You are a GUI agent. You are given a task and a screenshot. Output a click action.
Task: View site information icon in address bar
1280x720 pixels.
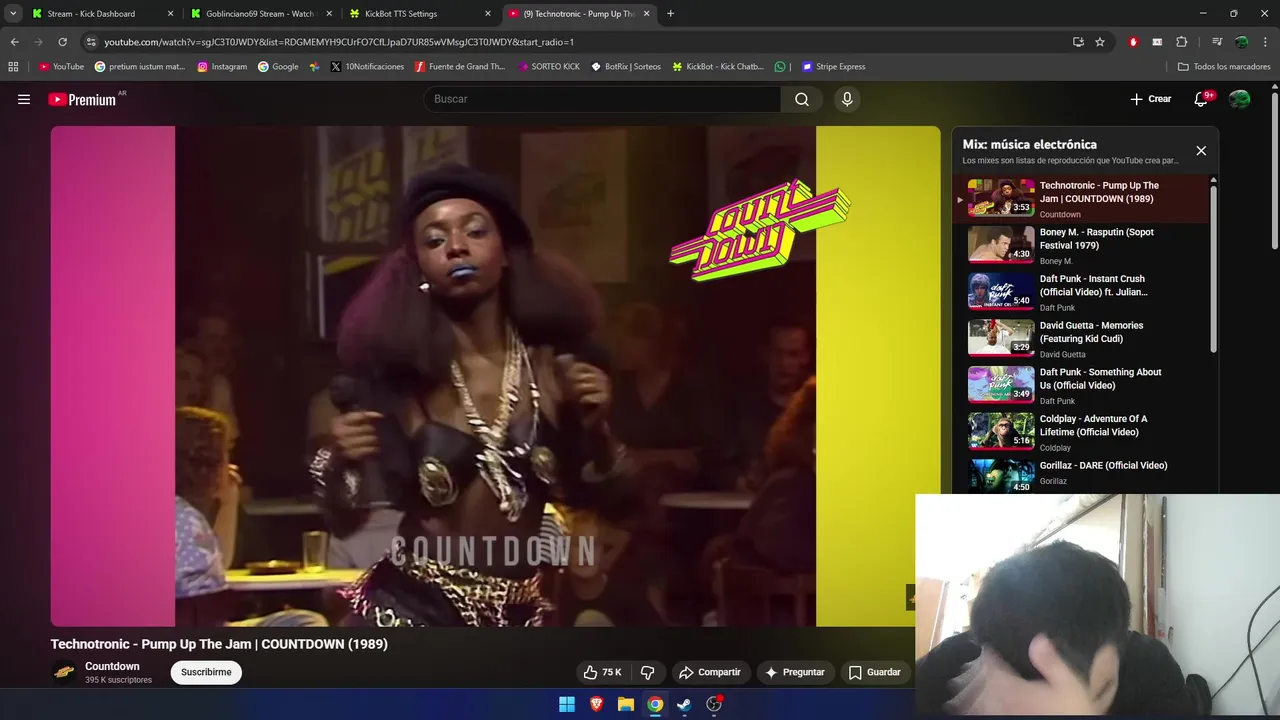click(x=91, y=42)
